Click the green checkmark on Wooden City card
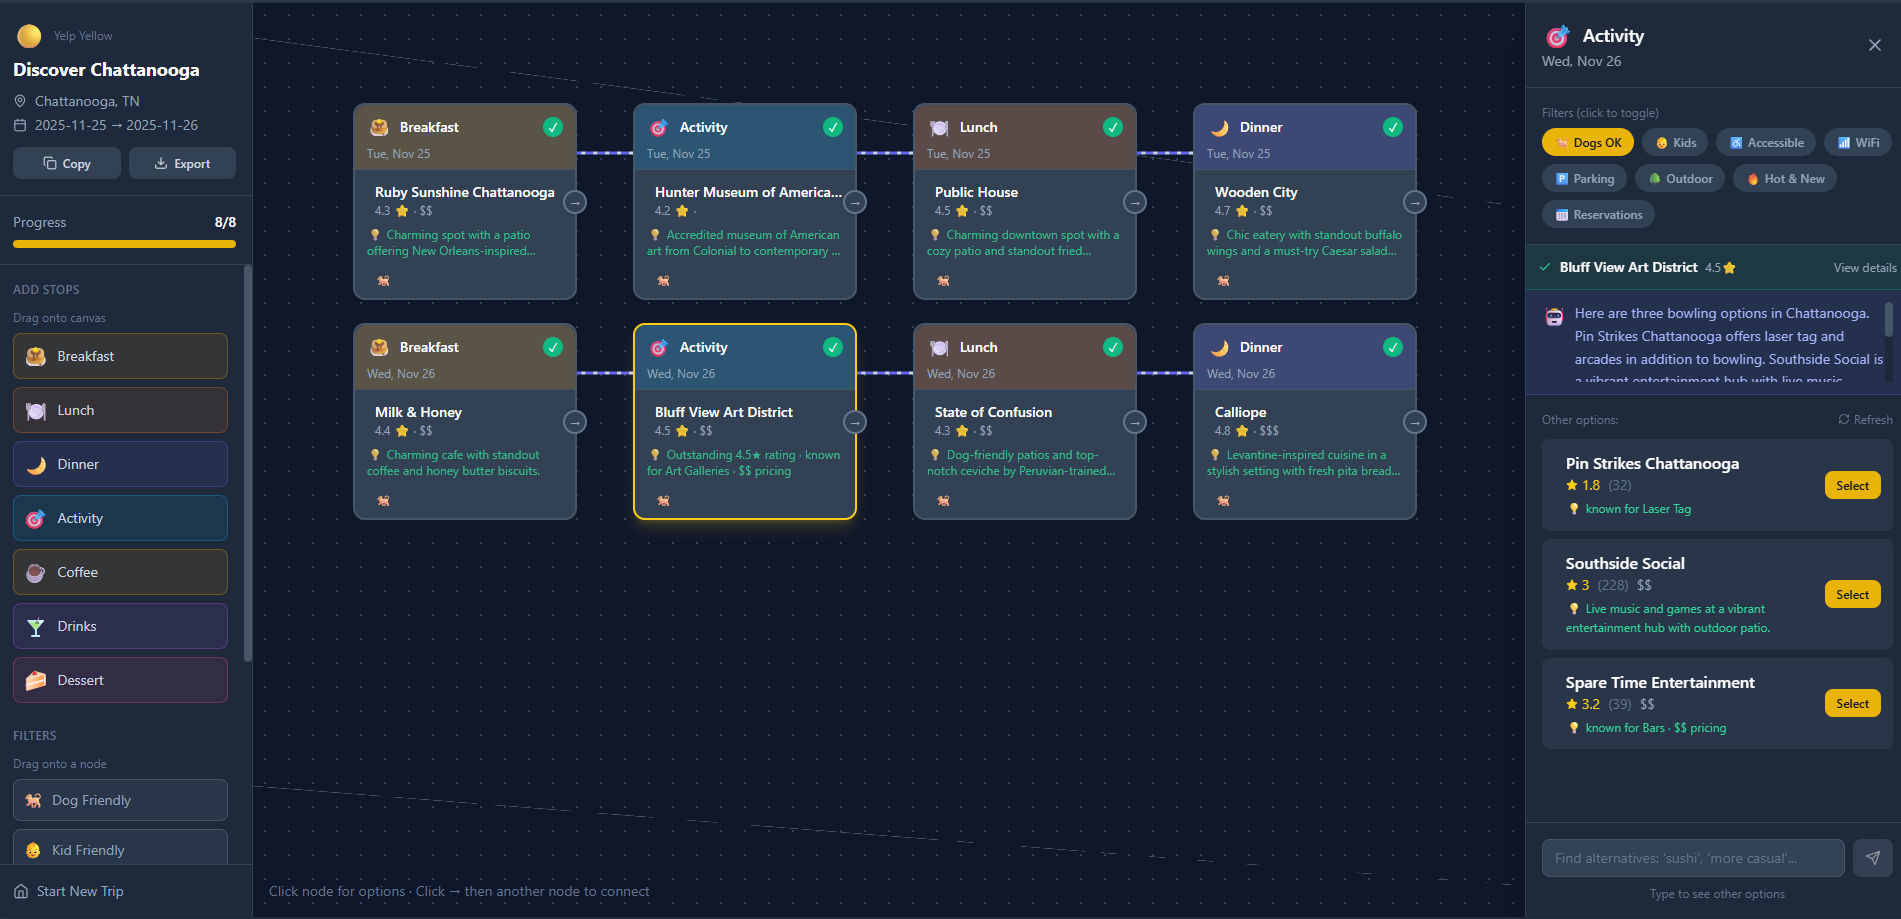The image size is (1901, 919). click(1393, 127)
